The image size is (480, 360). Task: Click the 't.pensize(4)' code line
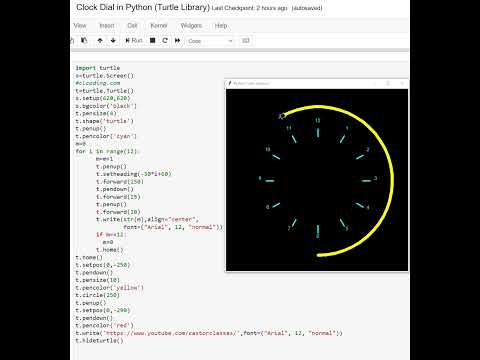pos(96,113)
